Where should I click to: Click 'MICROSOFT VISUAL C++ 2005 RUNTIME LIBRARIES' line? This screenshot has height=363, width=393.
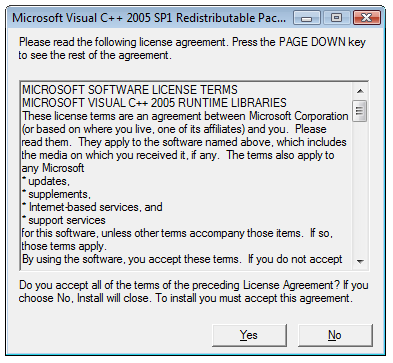coord(154,103)
